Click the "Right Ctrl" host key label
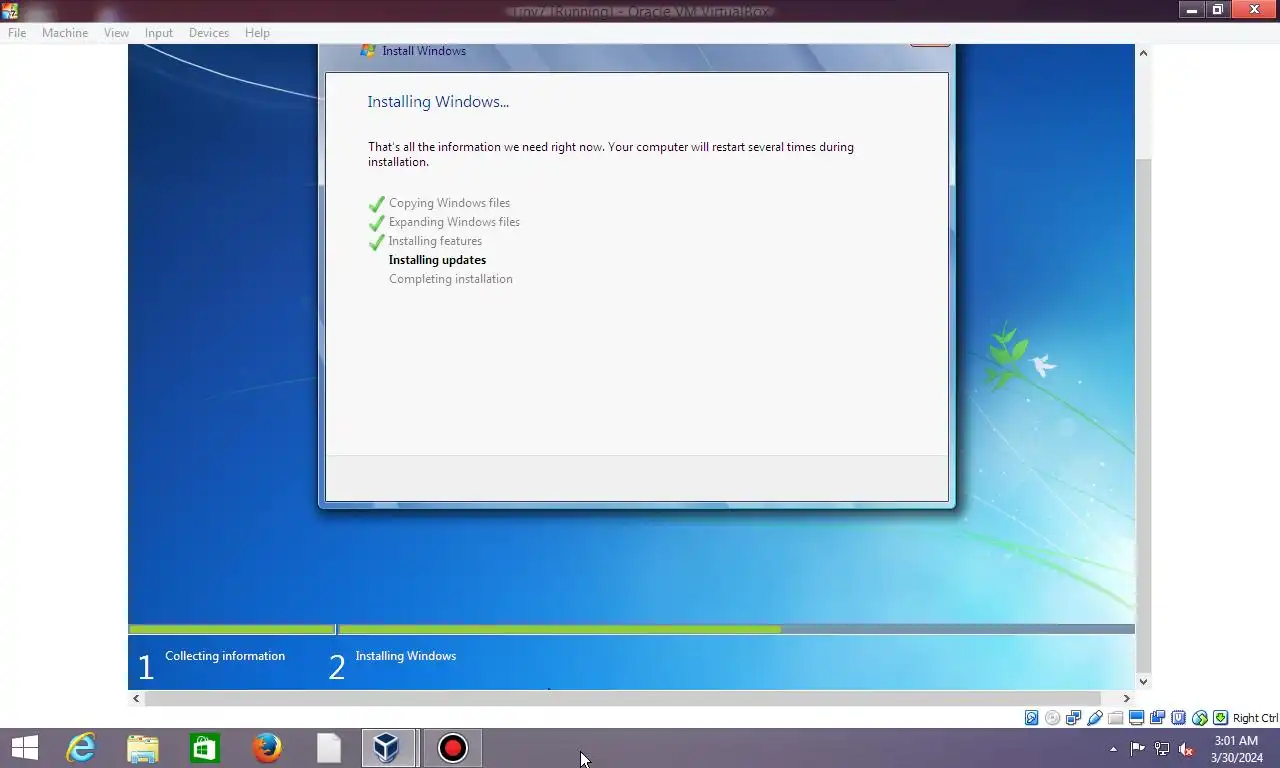This screenshot has width=1280, height=768. (x=1255, y=718)
